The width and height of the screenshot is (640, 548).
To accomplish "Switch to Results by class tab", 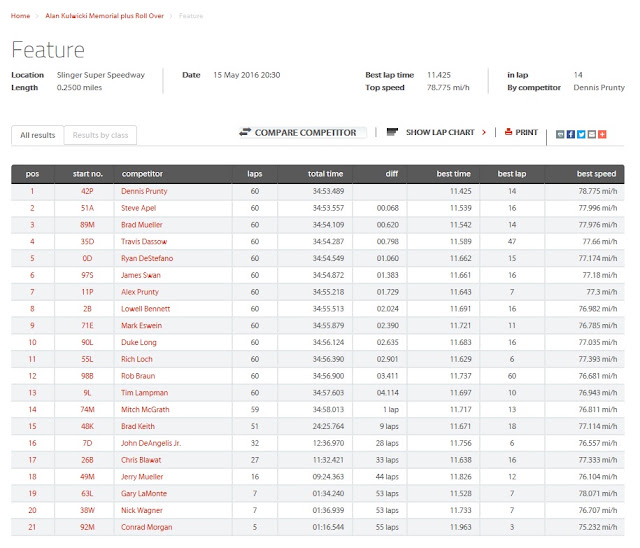I will click(100, 135).
